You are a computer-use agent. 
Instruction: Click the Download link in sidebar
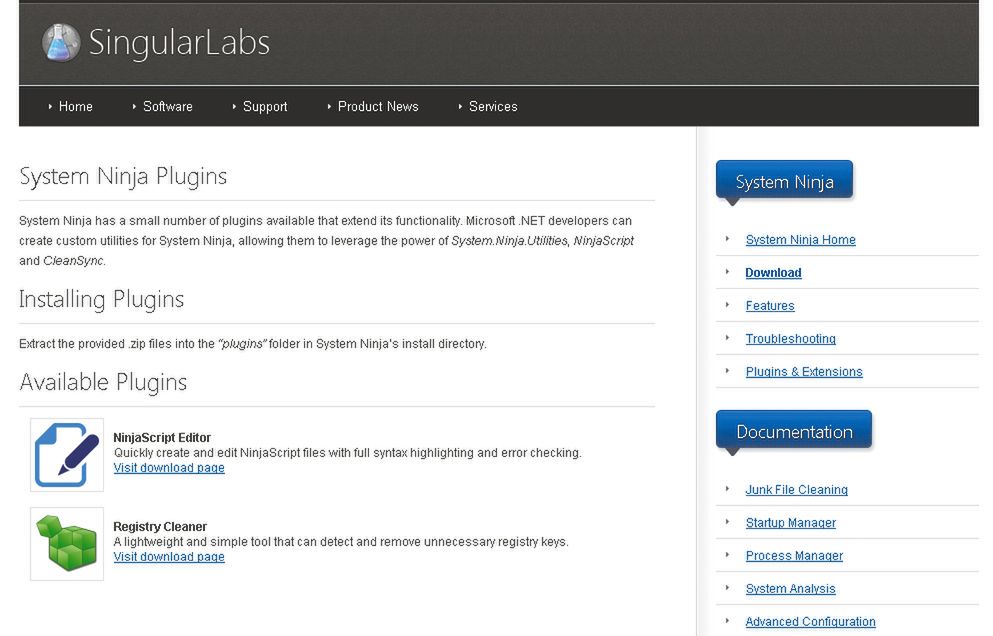click(773, 273)
